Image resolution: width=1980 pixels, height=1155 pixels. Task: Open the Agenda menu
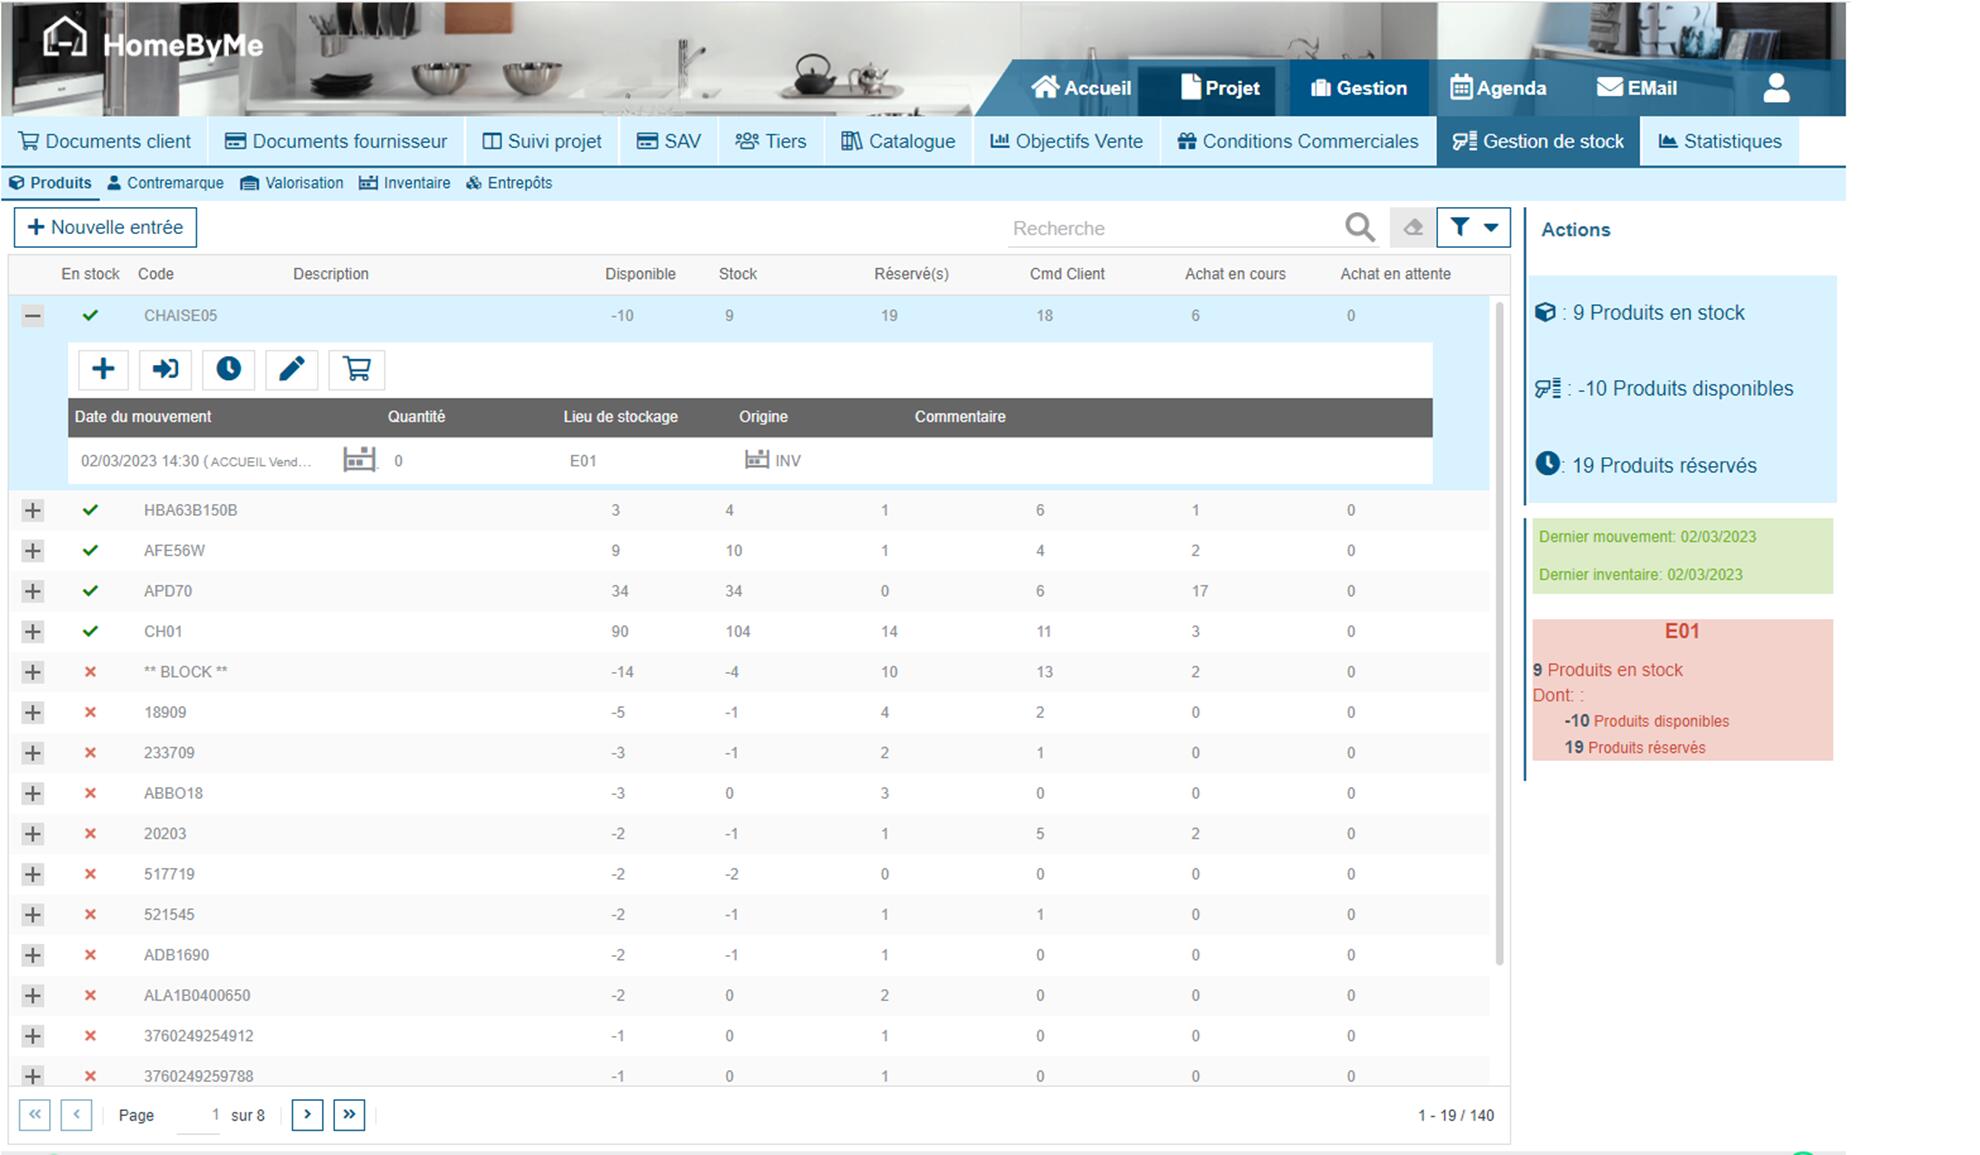[x=1498, y=88]
